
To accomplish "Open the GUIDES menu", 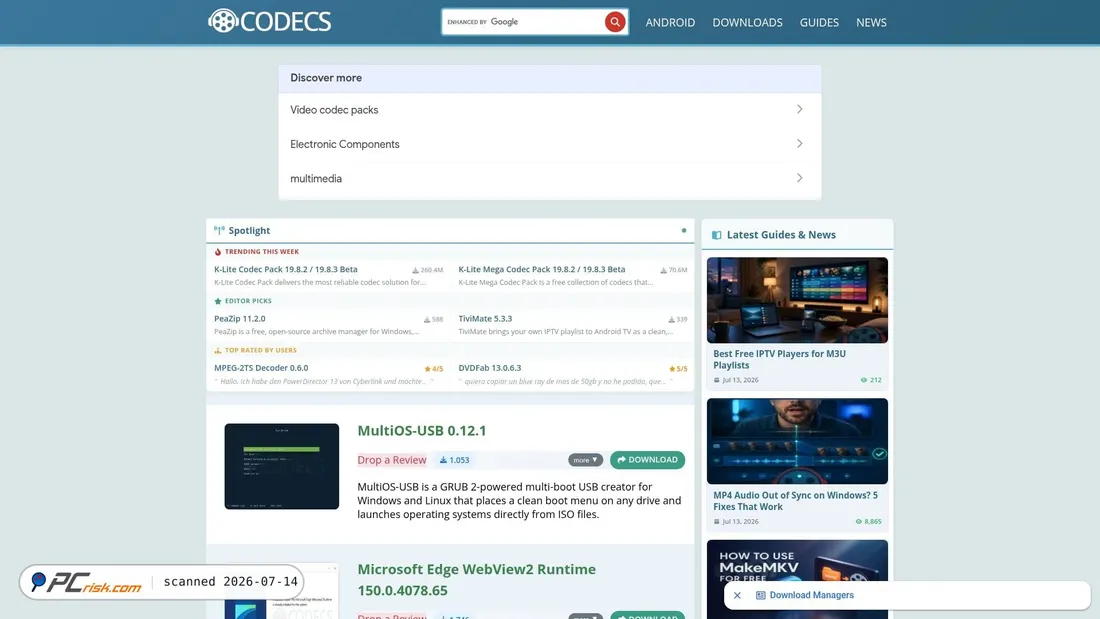I will pyautogui.click(x=819, y=22).
